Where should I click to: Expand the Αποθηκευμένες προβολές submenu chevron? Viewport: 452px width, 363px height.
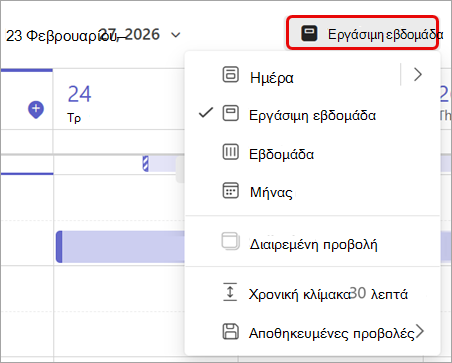click(x=420, y=331)
